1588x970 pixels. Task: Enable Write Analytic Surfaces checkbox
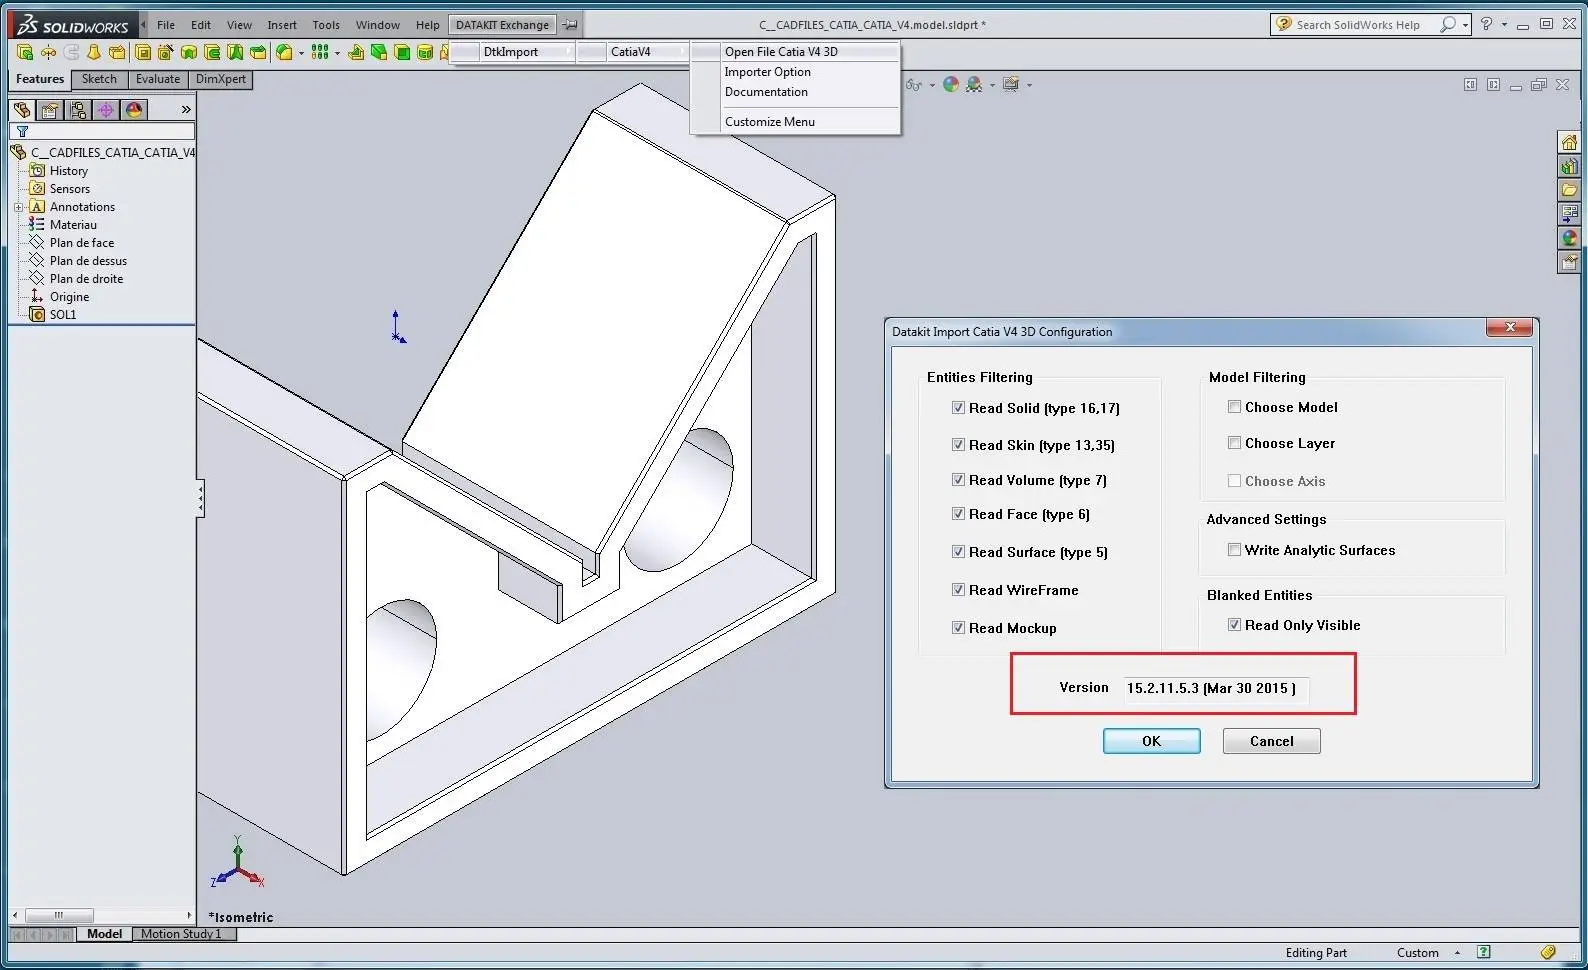tap(1234, 550)
